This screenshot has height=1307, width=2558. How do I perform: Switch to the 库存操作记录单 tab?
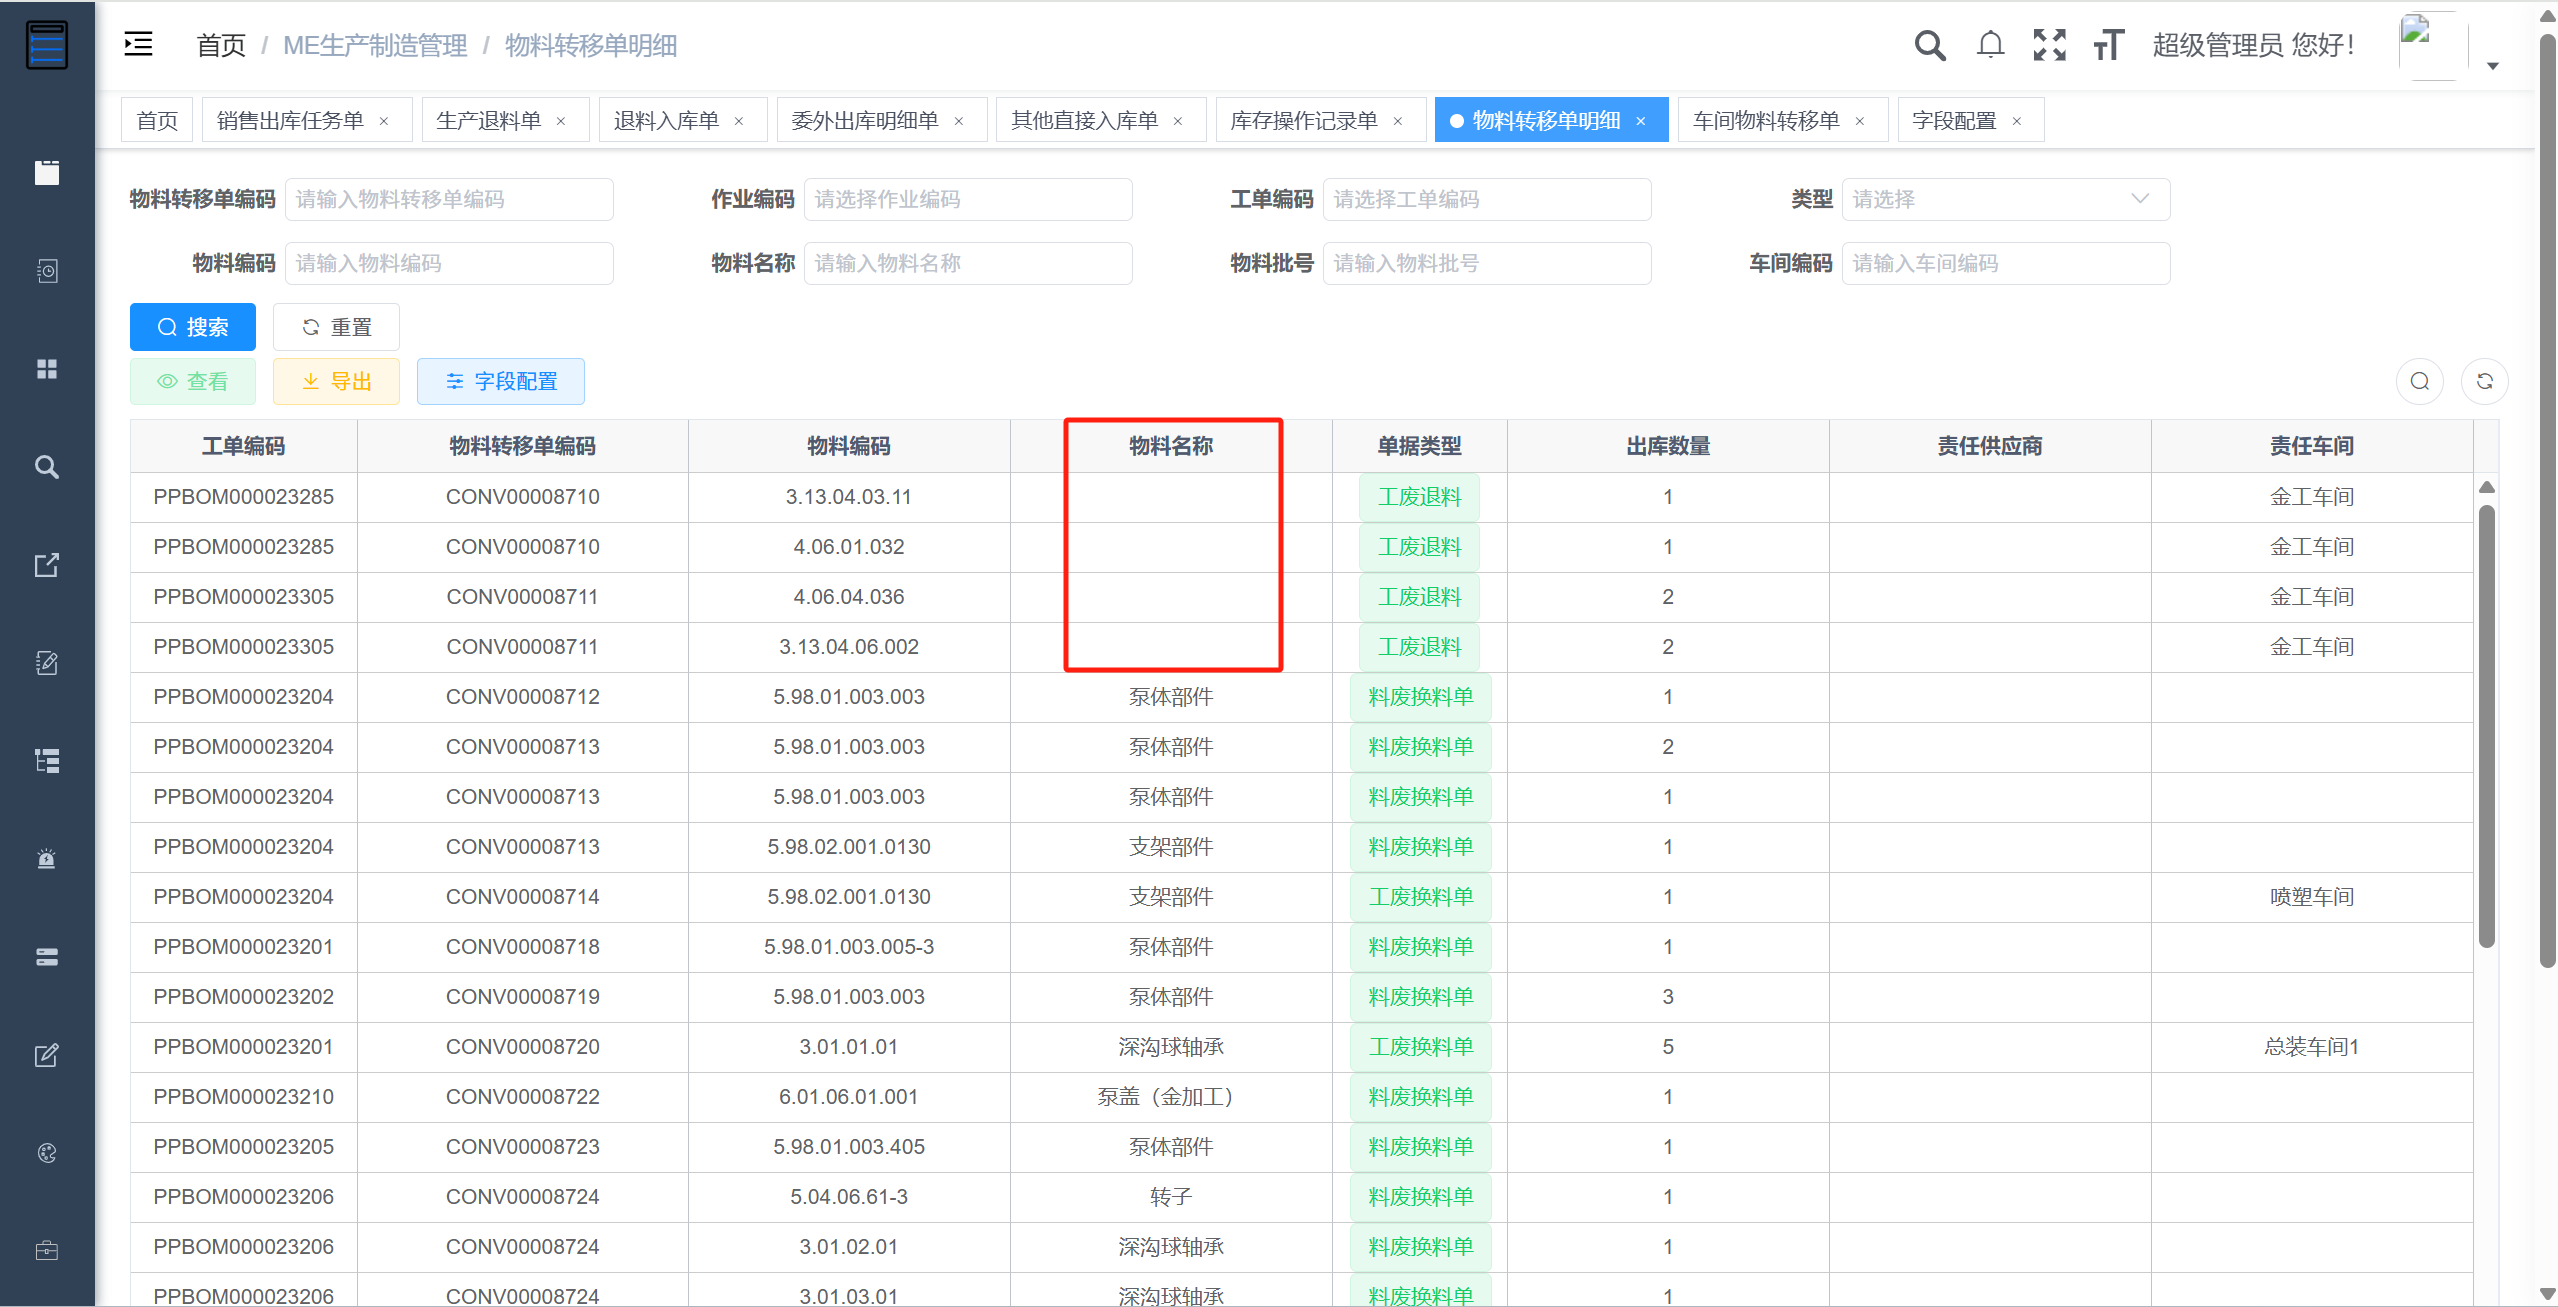pos(1303,121)
